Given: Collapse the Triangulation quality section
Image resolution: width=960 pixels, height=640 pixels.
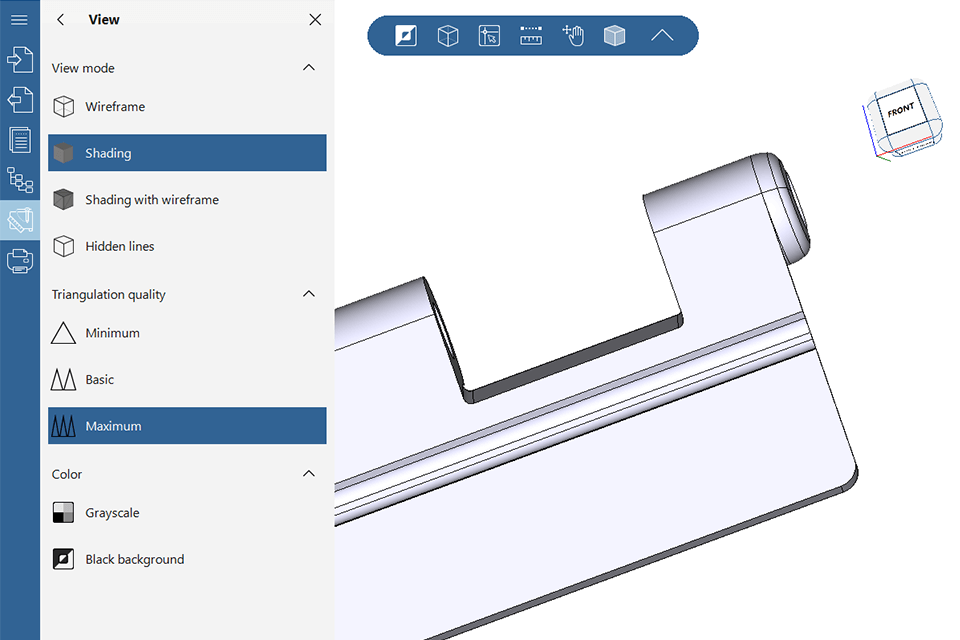Looking at the screenshot, I should 309,294.
